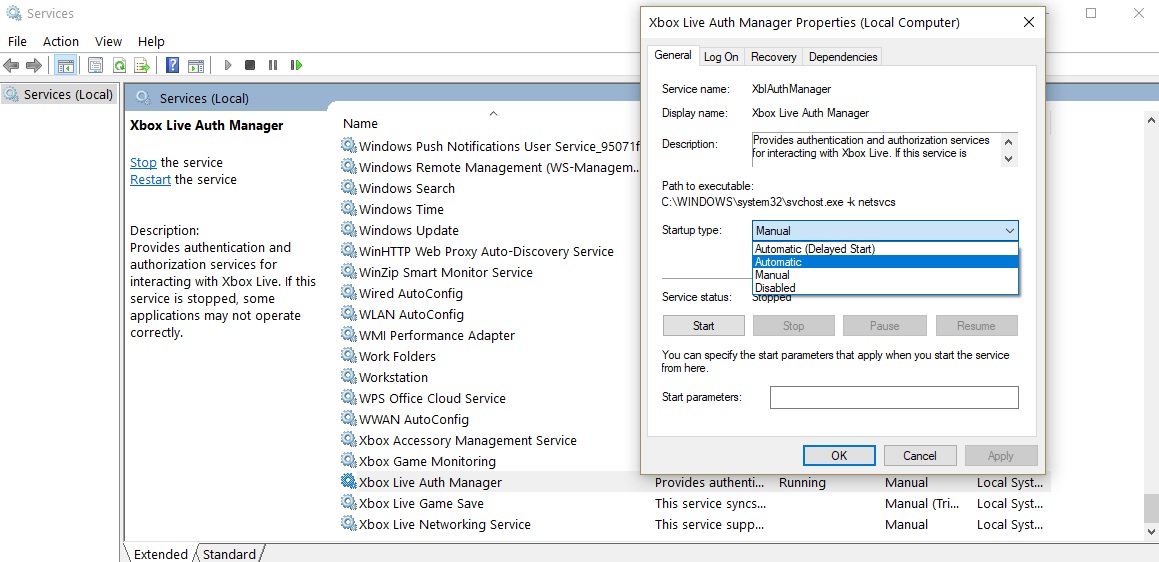Click the Properties toolbar icon
1159x562 pixels.
95,66
